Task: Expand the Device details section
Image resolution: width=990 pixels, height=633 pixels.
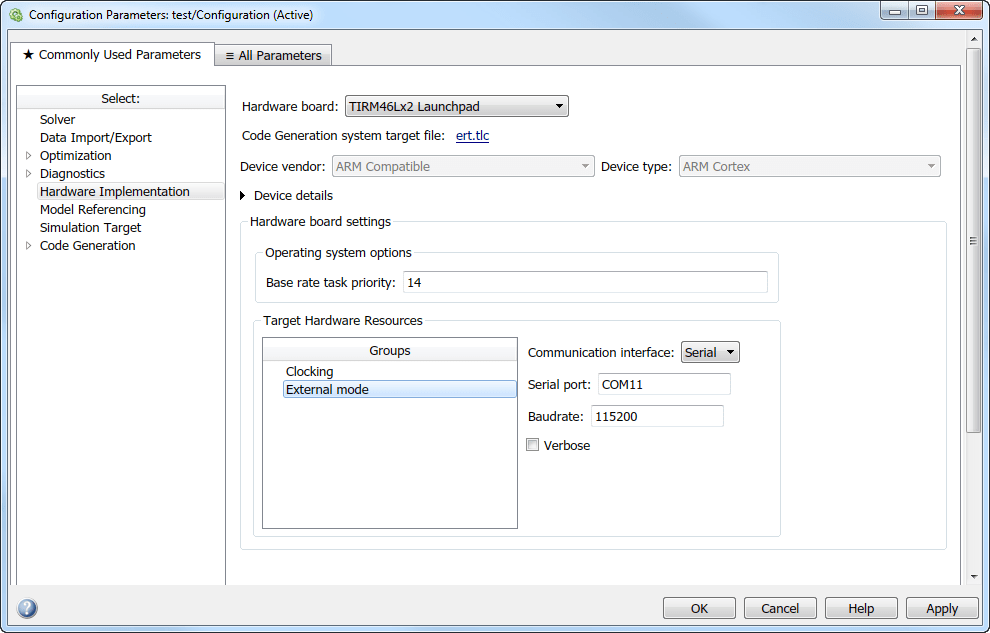Action: (242, 196)
